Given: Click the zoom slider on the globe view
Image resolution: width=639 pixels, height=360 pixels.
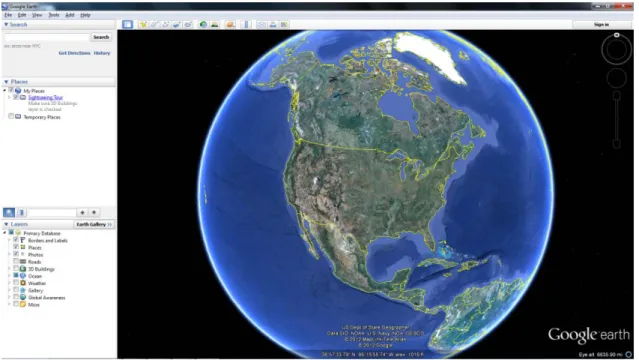Looking at the screenshot, I should pos(617,119).
